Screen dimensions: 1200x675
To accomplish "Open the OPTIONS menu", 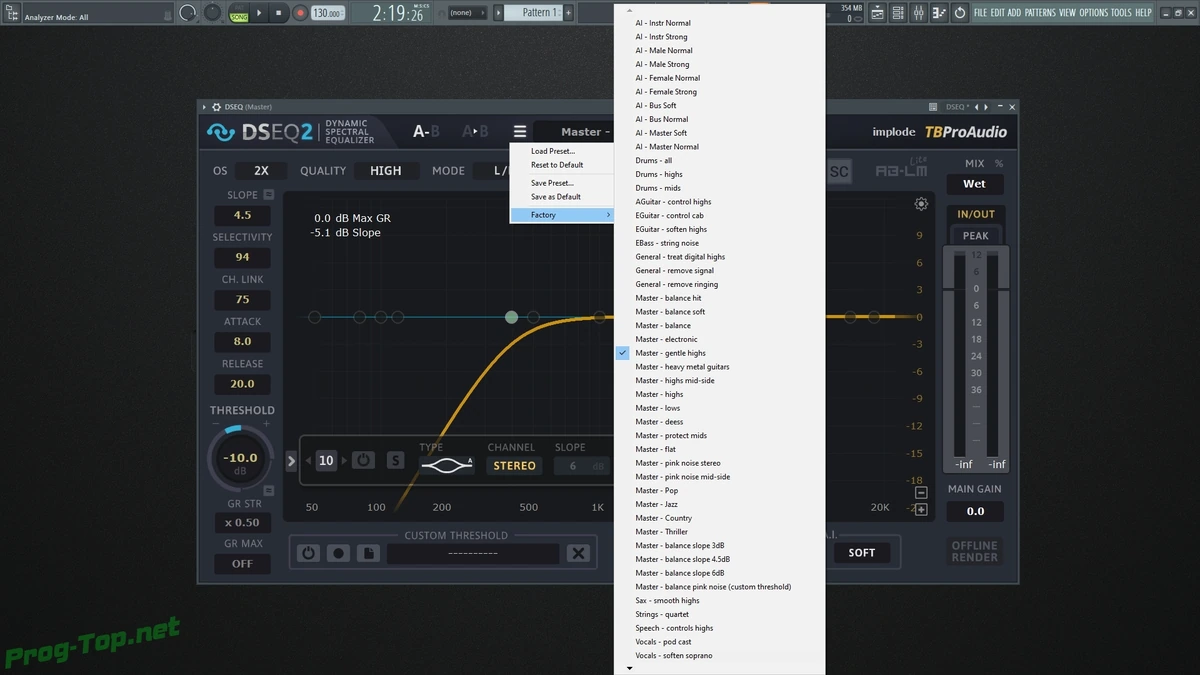I will tap(1093, 13).
